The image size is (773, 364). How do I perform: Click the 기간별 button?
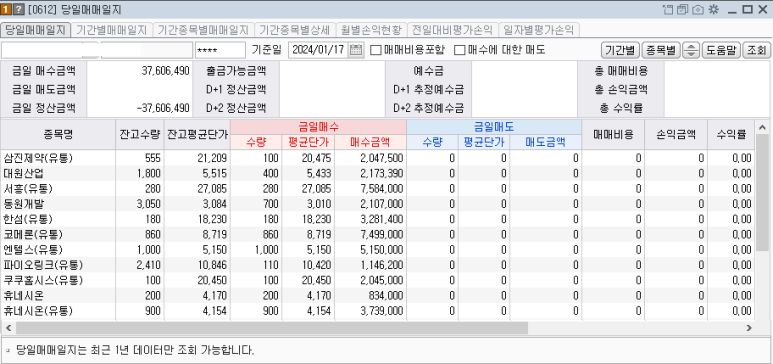point(620,50)
